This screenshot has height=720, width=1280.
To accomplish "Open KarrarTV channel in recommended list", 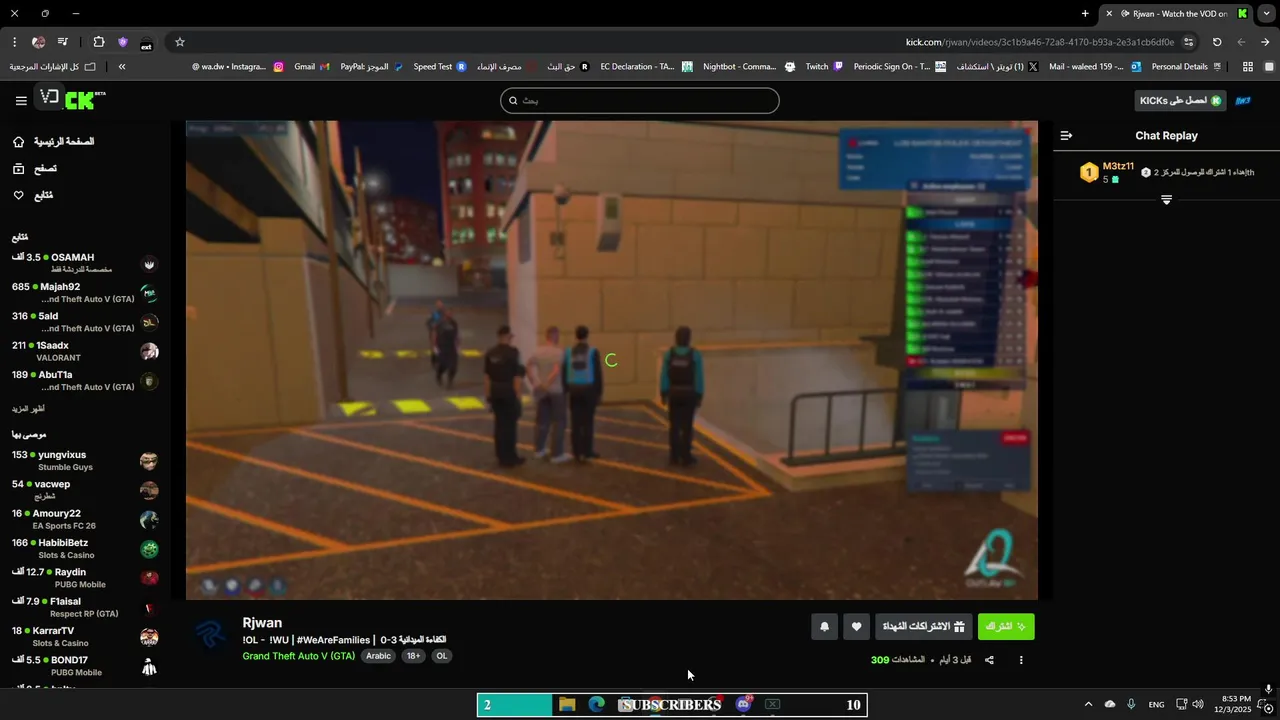I will coord(85,637).
